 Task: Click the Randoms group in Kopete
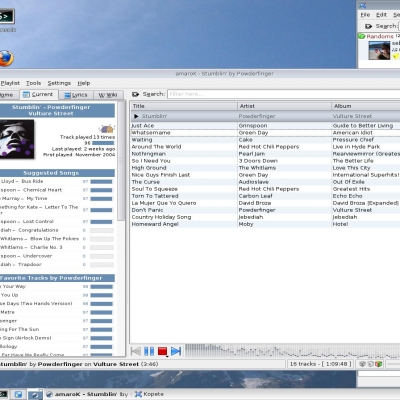[x=380, y=36]
